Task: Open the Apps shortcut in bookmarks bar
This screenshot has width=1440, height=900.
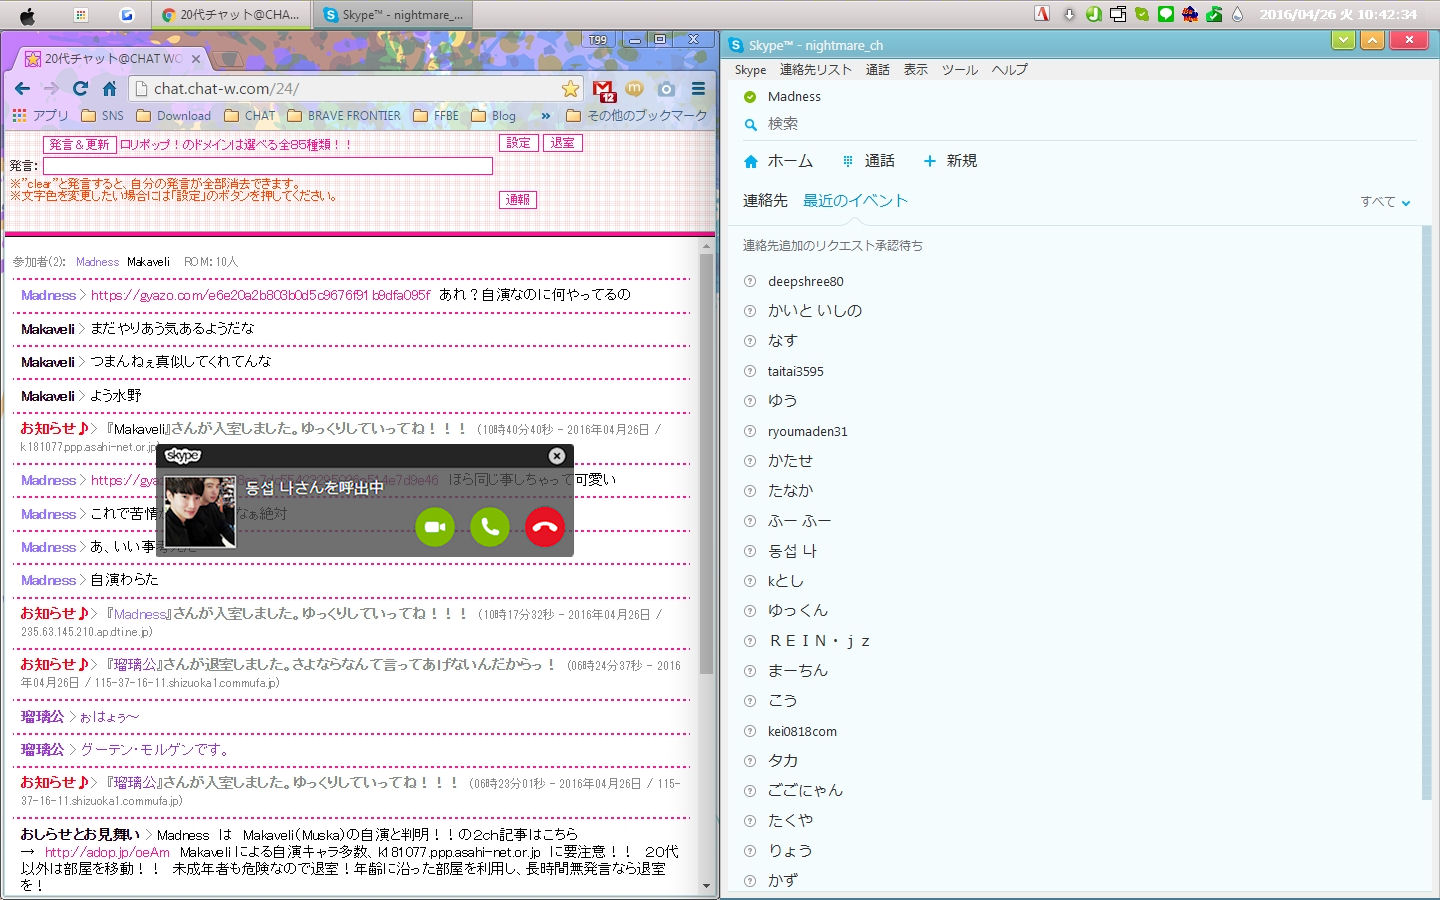Action: coord(41,116)
